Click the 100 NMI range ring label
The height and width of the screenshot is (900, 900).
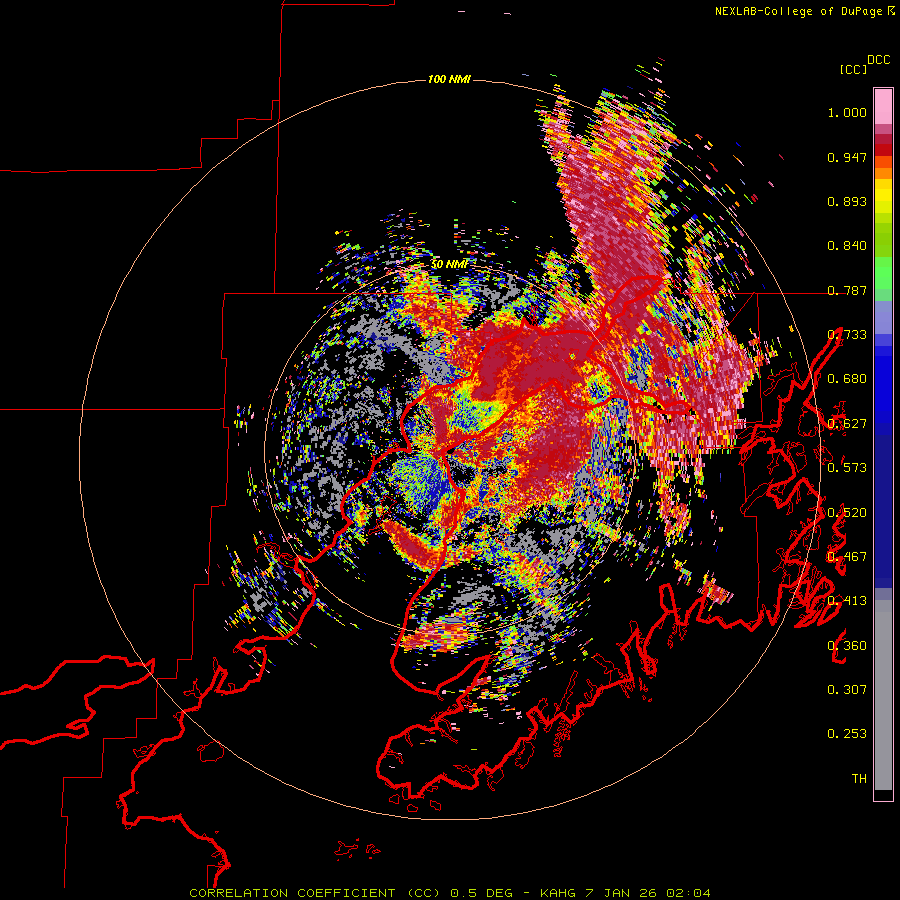(x=449, y=79)
